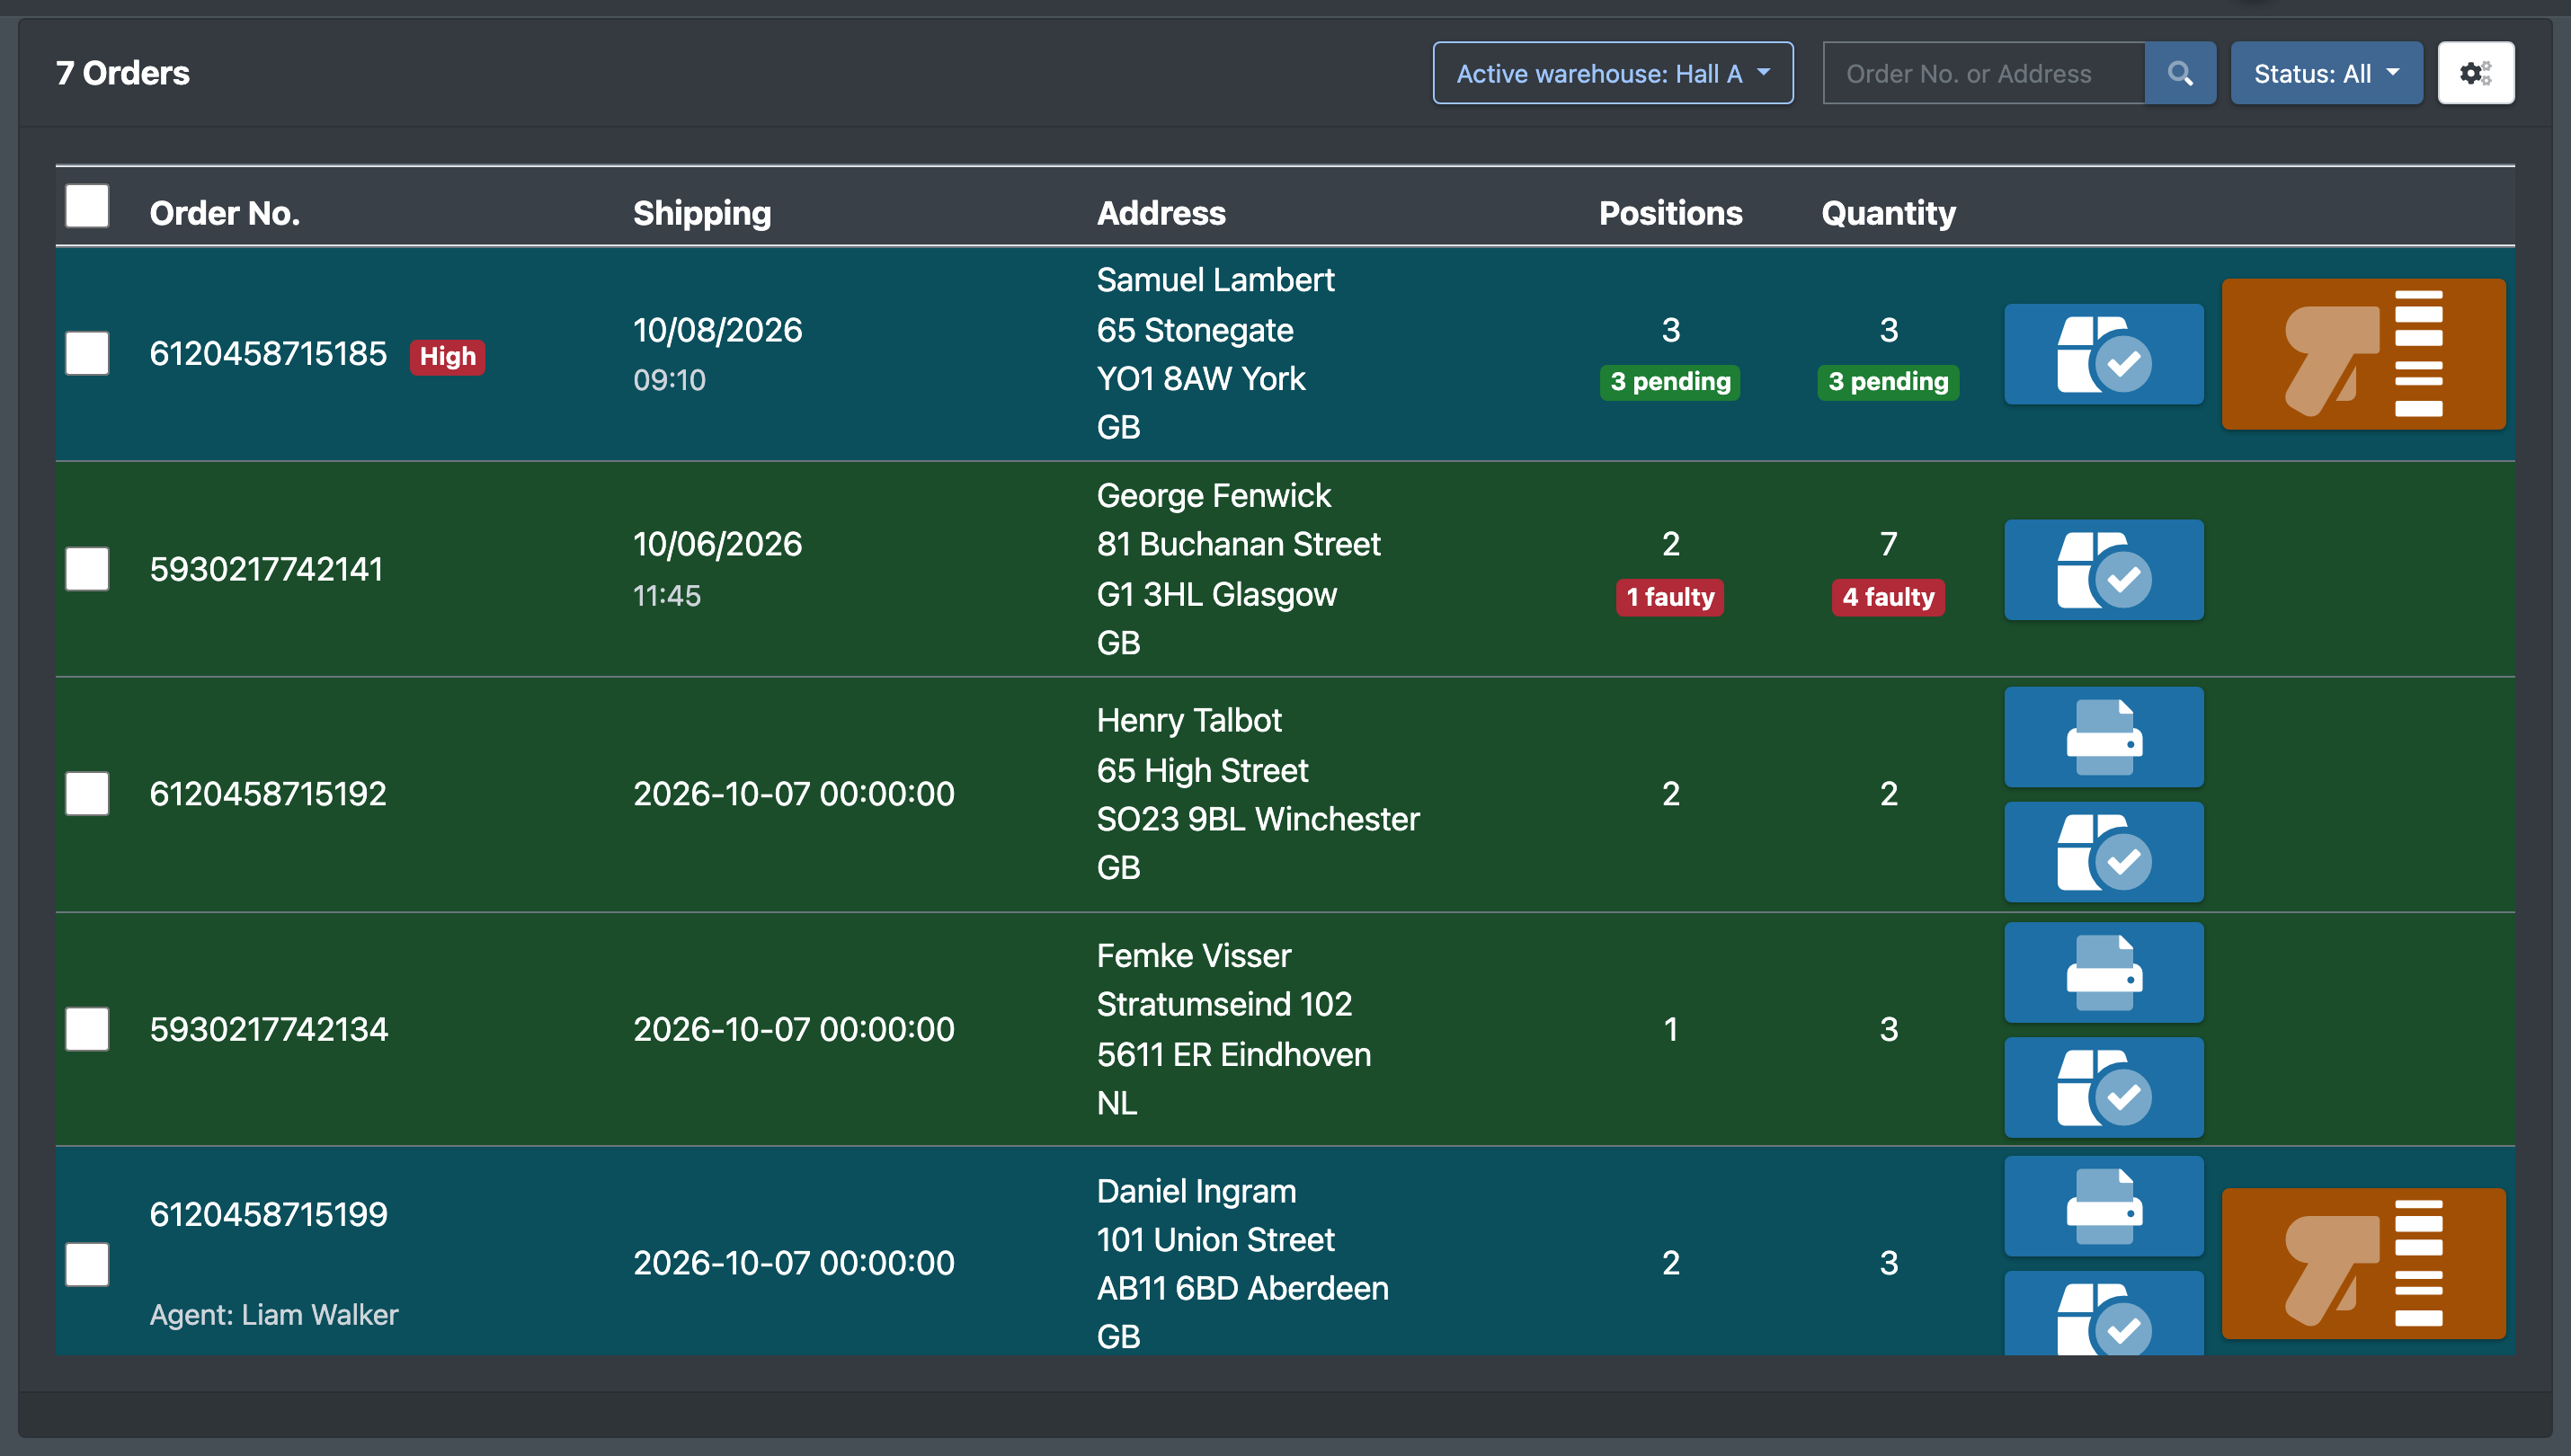Viewport: 2571px width, 1456px height.
Task: Open the Active warehouse: Hall A dropdown
Action: 1613,73
